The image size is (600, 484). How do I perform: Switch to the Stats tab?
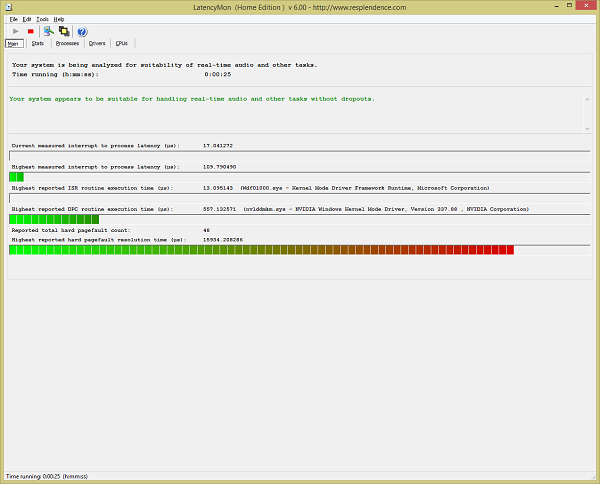click(37, 44)
